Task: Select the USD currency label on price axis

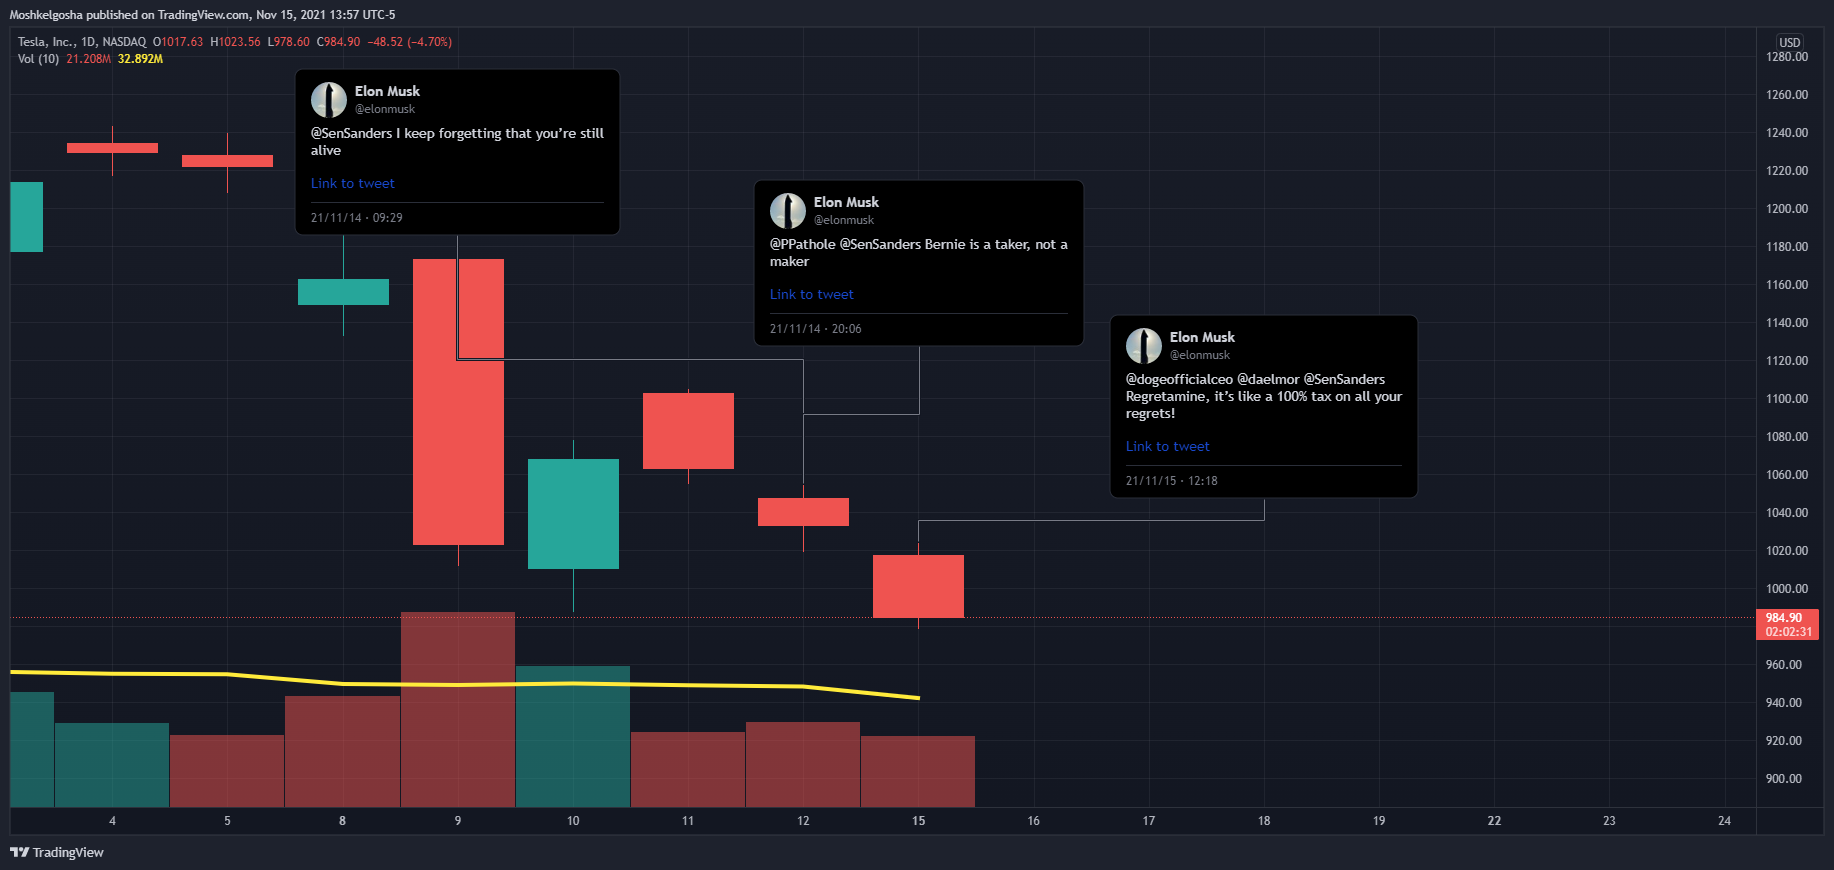Action: (1789, 42)
